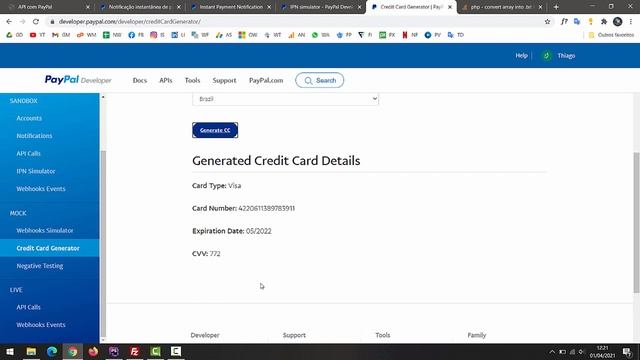
Task: Open the APIs menu
Action: (x=166, y=80)
